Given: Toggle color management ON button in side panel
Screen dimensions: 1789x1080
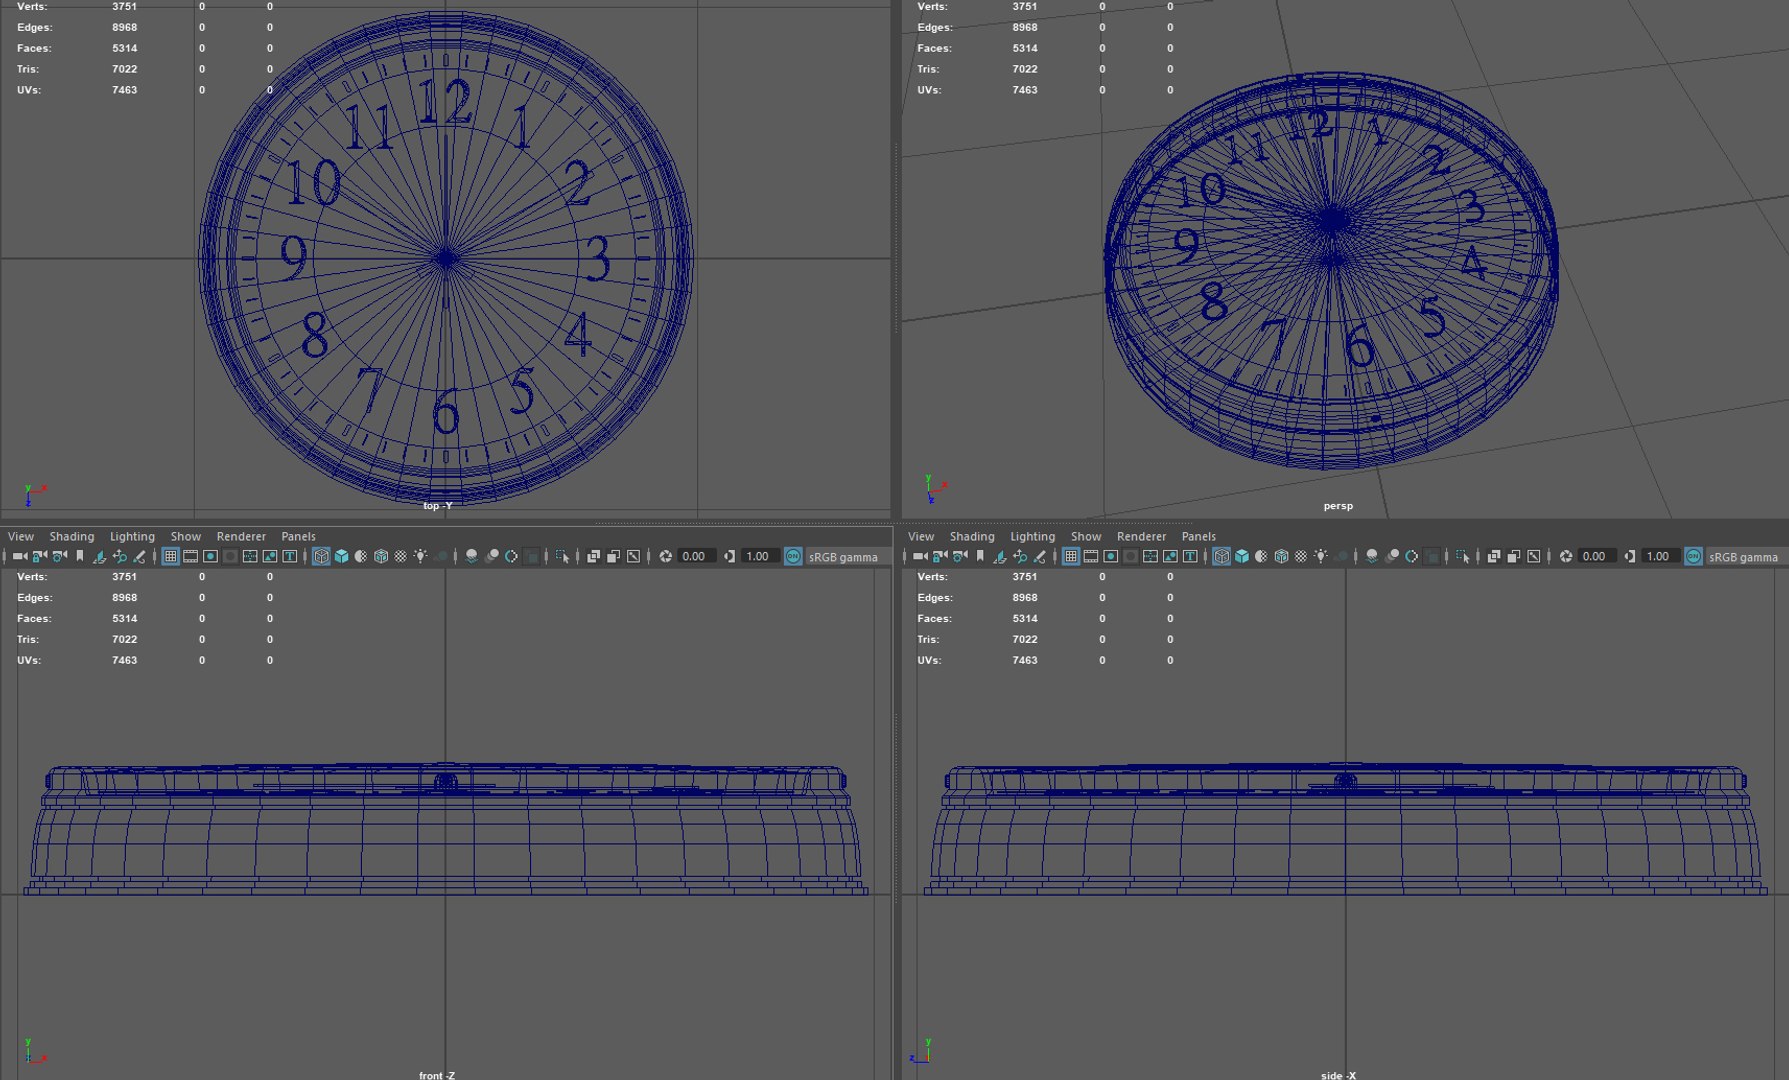Looking at the screenshot, I should [1693, 557].
